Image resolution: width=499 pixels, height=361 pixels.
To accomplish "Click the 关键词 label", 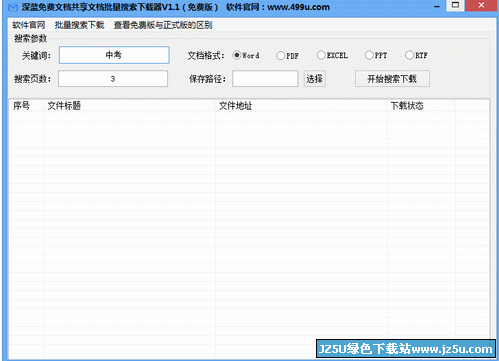I will pyautogui.click(x=36, y=56).
